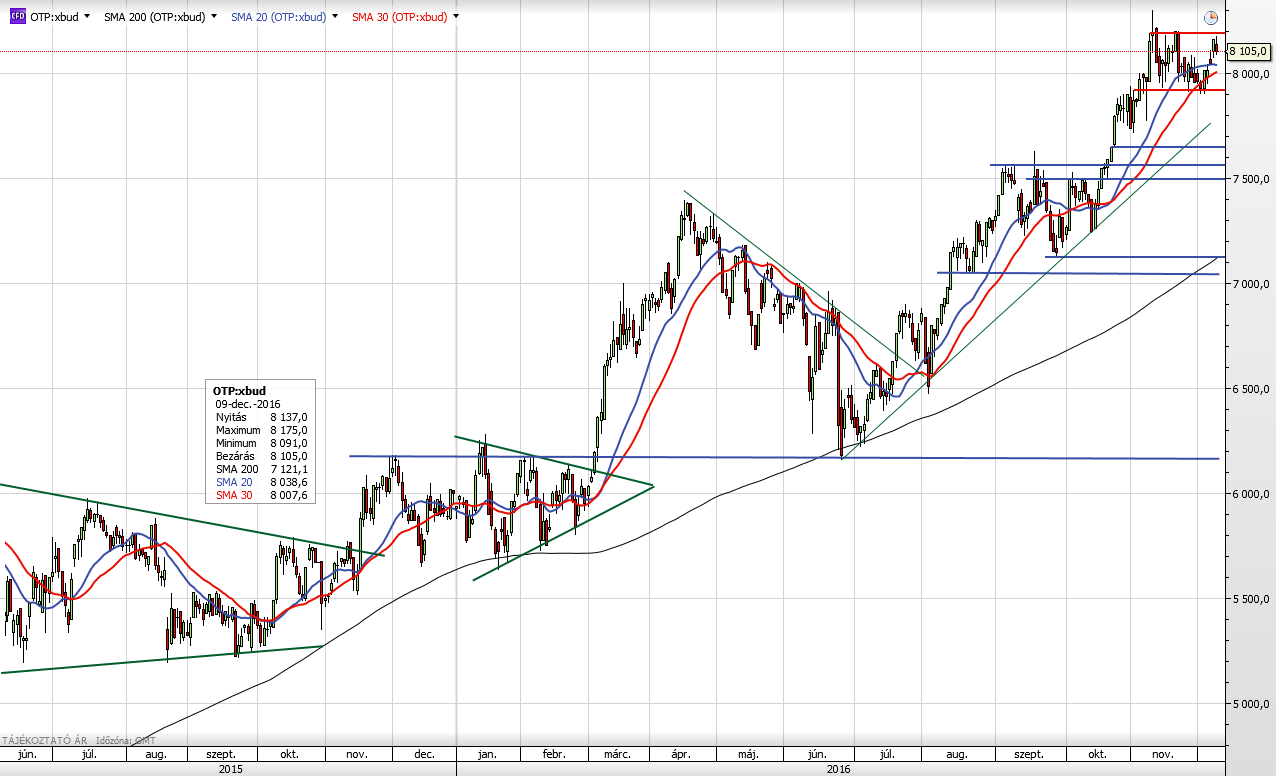Select the Bezárás 8 105,0 row
The image size is (1276, 776).
pos(261,456)
